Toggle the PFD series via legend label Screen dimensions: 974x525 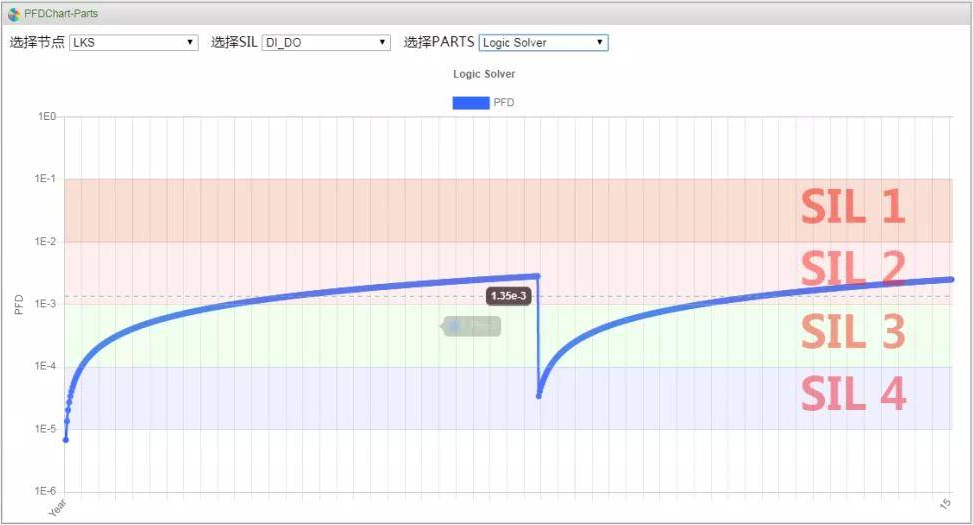tap(504, 102)
